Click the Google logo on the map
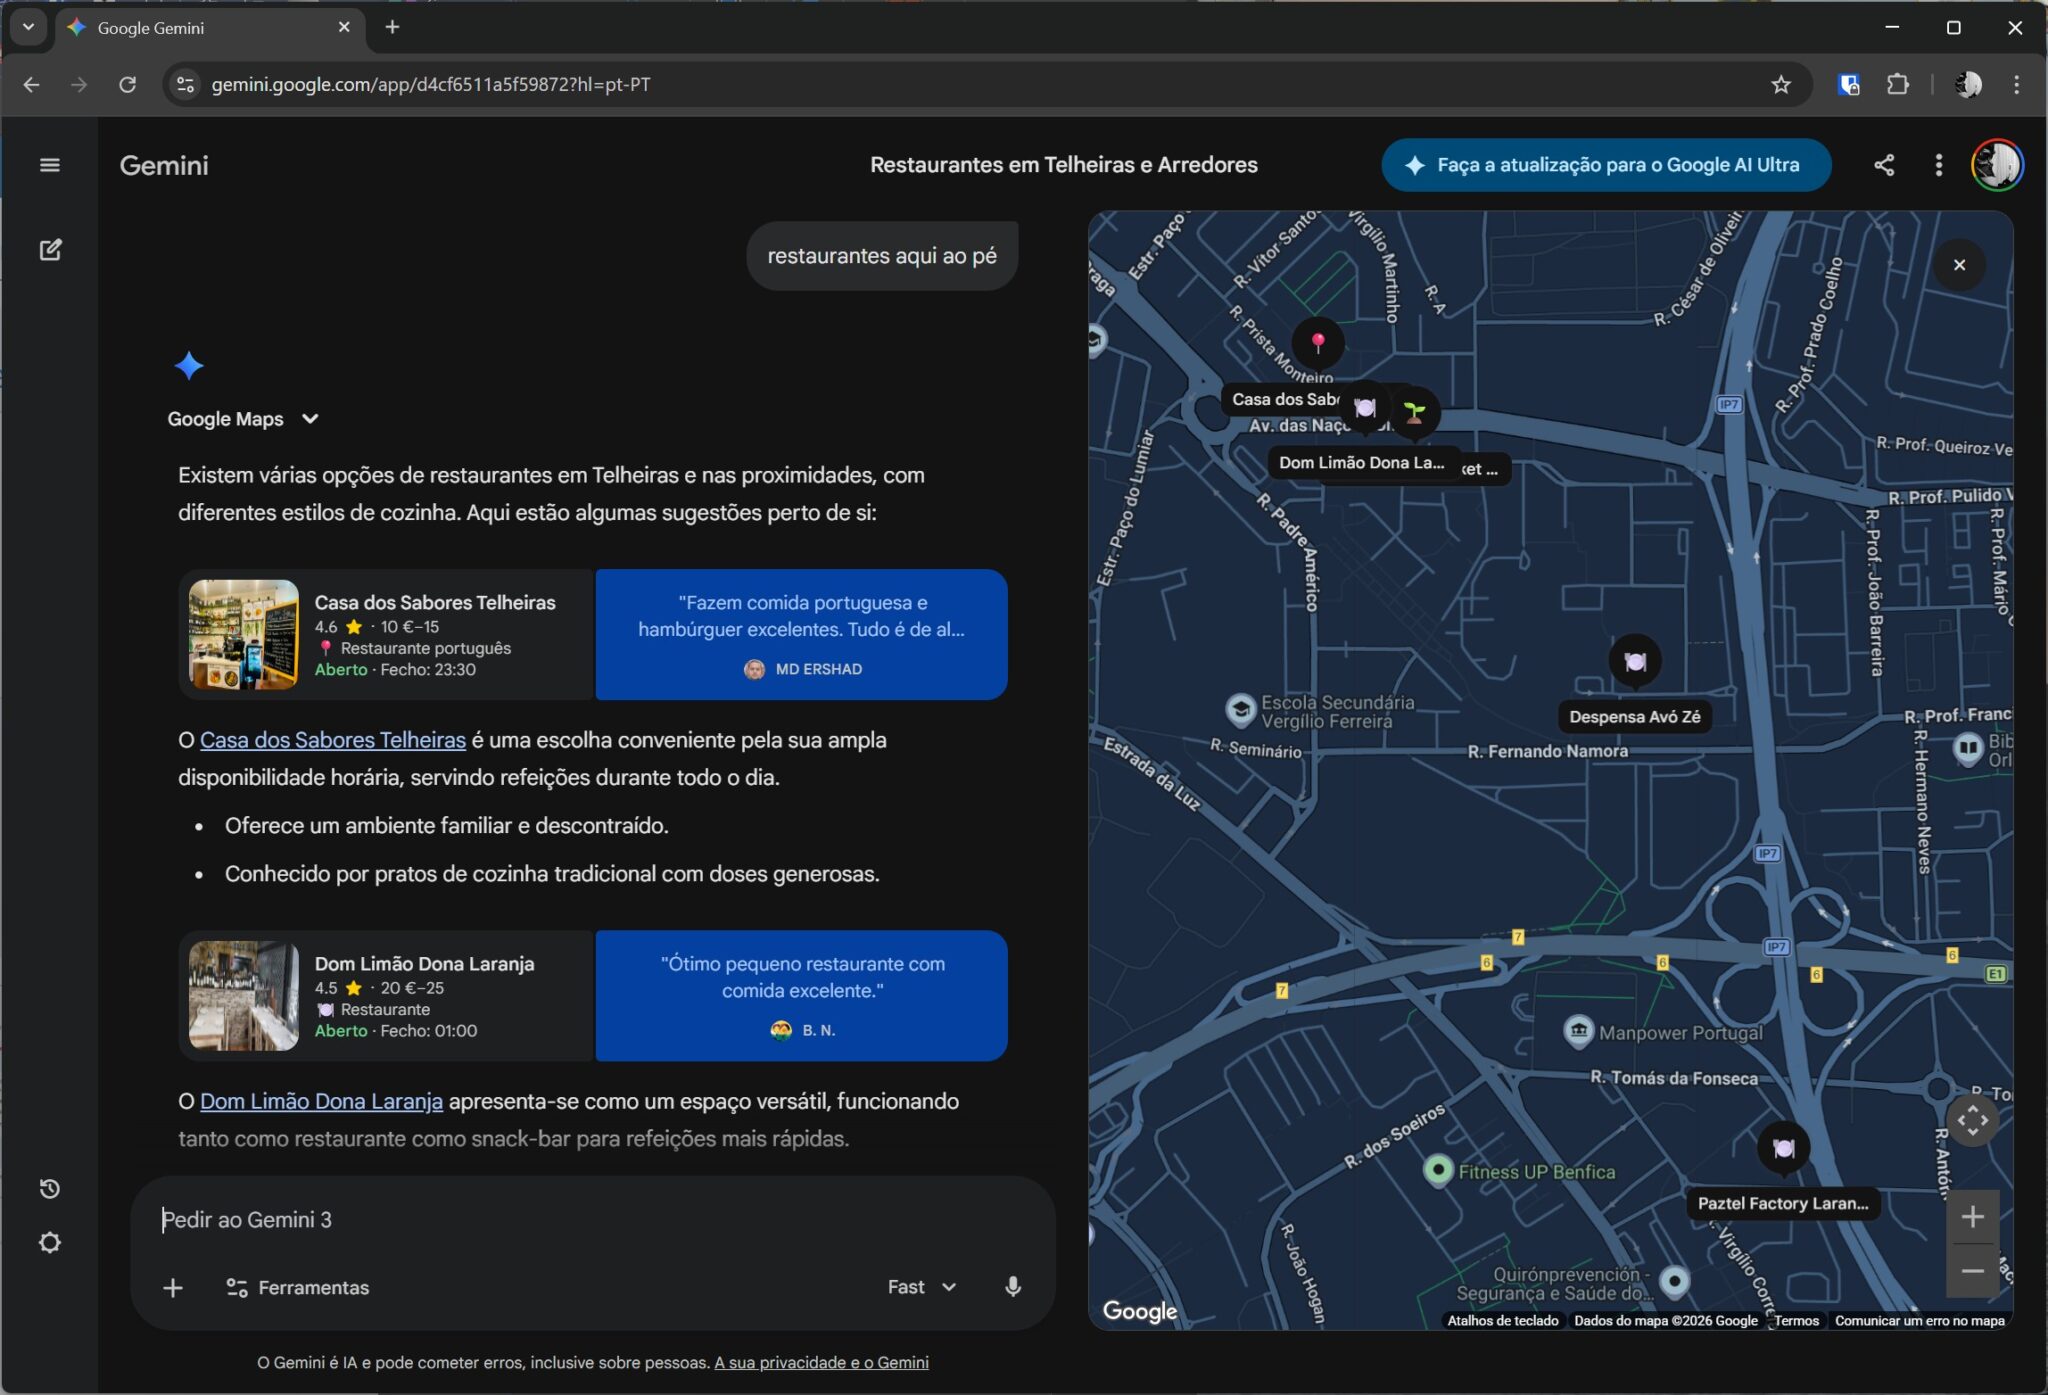2048x1395 pixels. coord(1139,1310)
